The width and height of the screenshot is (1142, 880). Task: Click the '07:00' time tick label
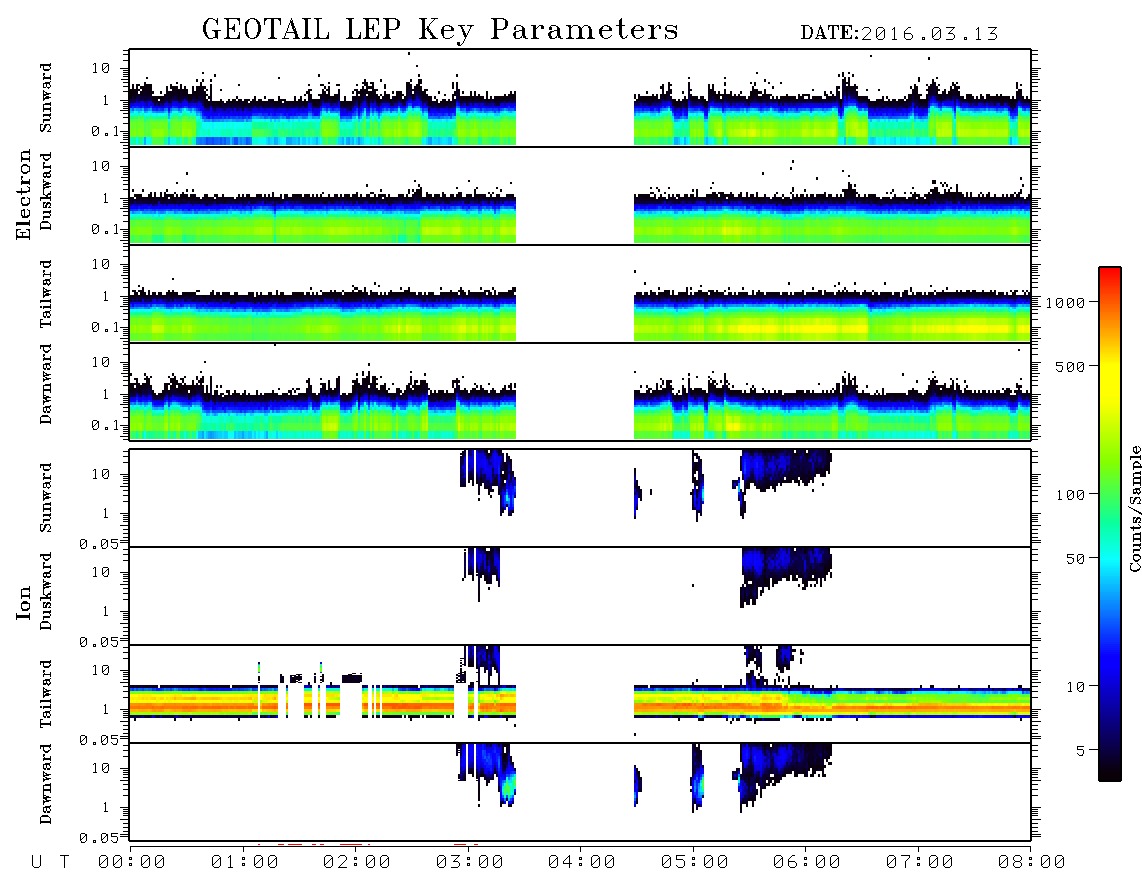(x=920, y=862)
